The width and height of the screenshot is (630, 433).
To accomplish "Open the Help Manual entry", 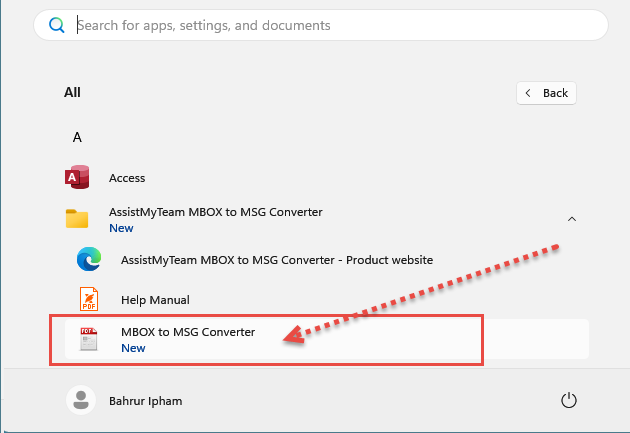I will 155,300.
